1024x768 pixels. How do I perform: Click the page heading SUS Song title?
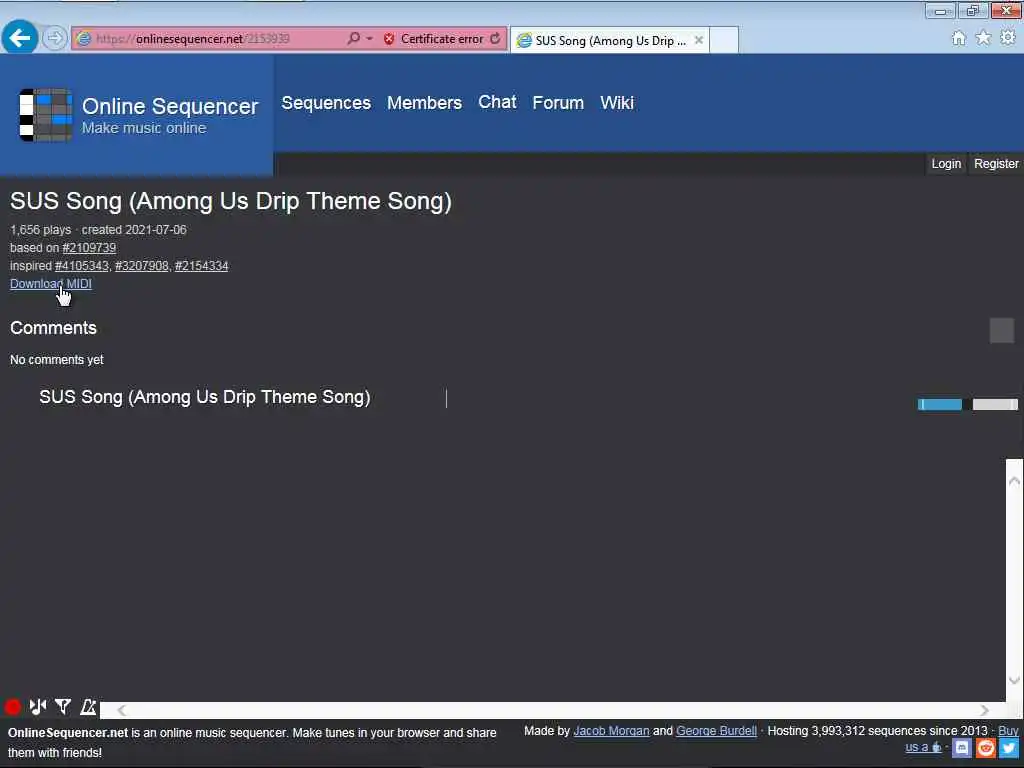click(x=231, y=201)
